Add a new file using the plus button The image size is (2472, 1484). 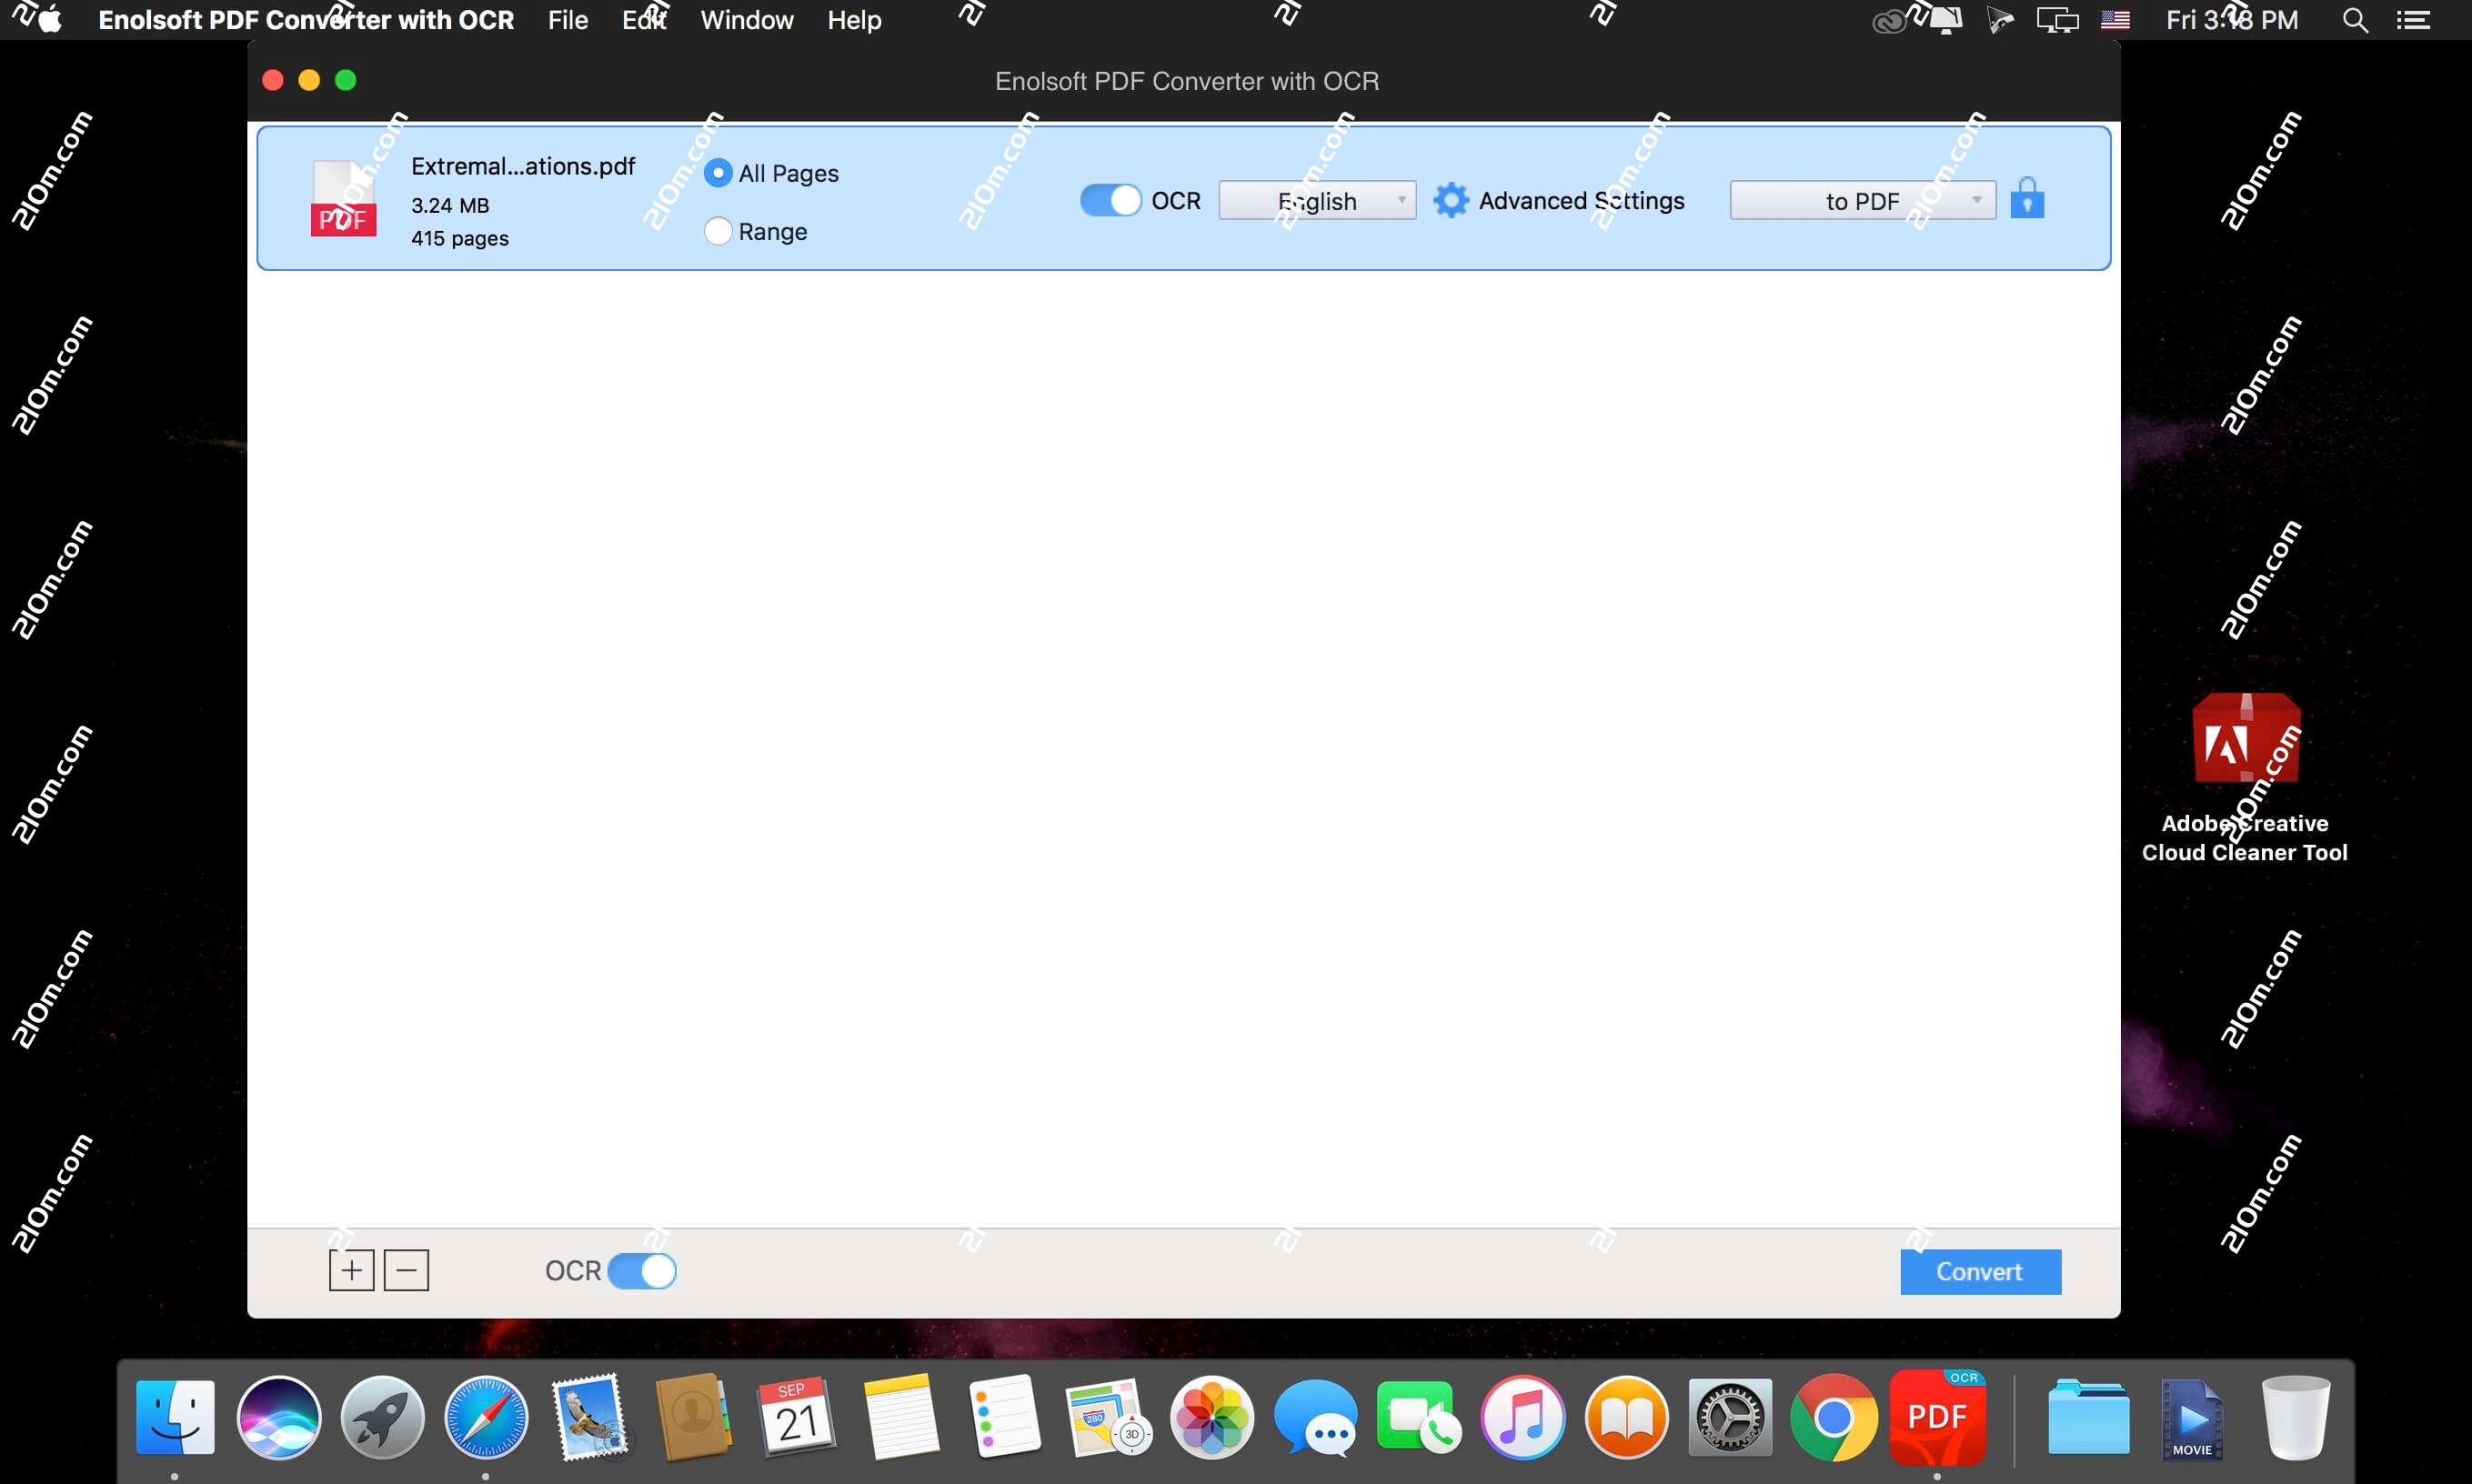tap(351, 1270)
